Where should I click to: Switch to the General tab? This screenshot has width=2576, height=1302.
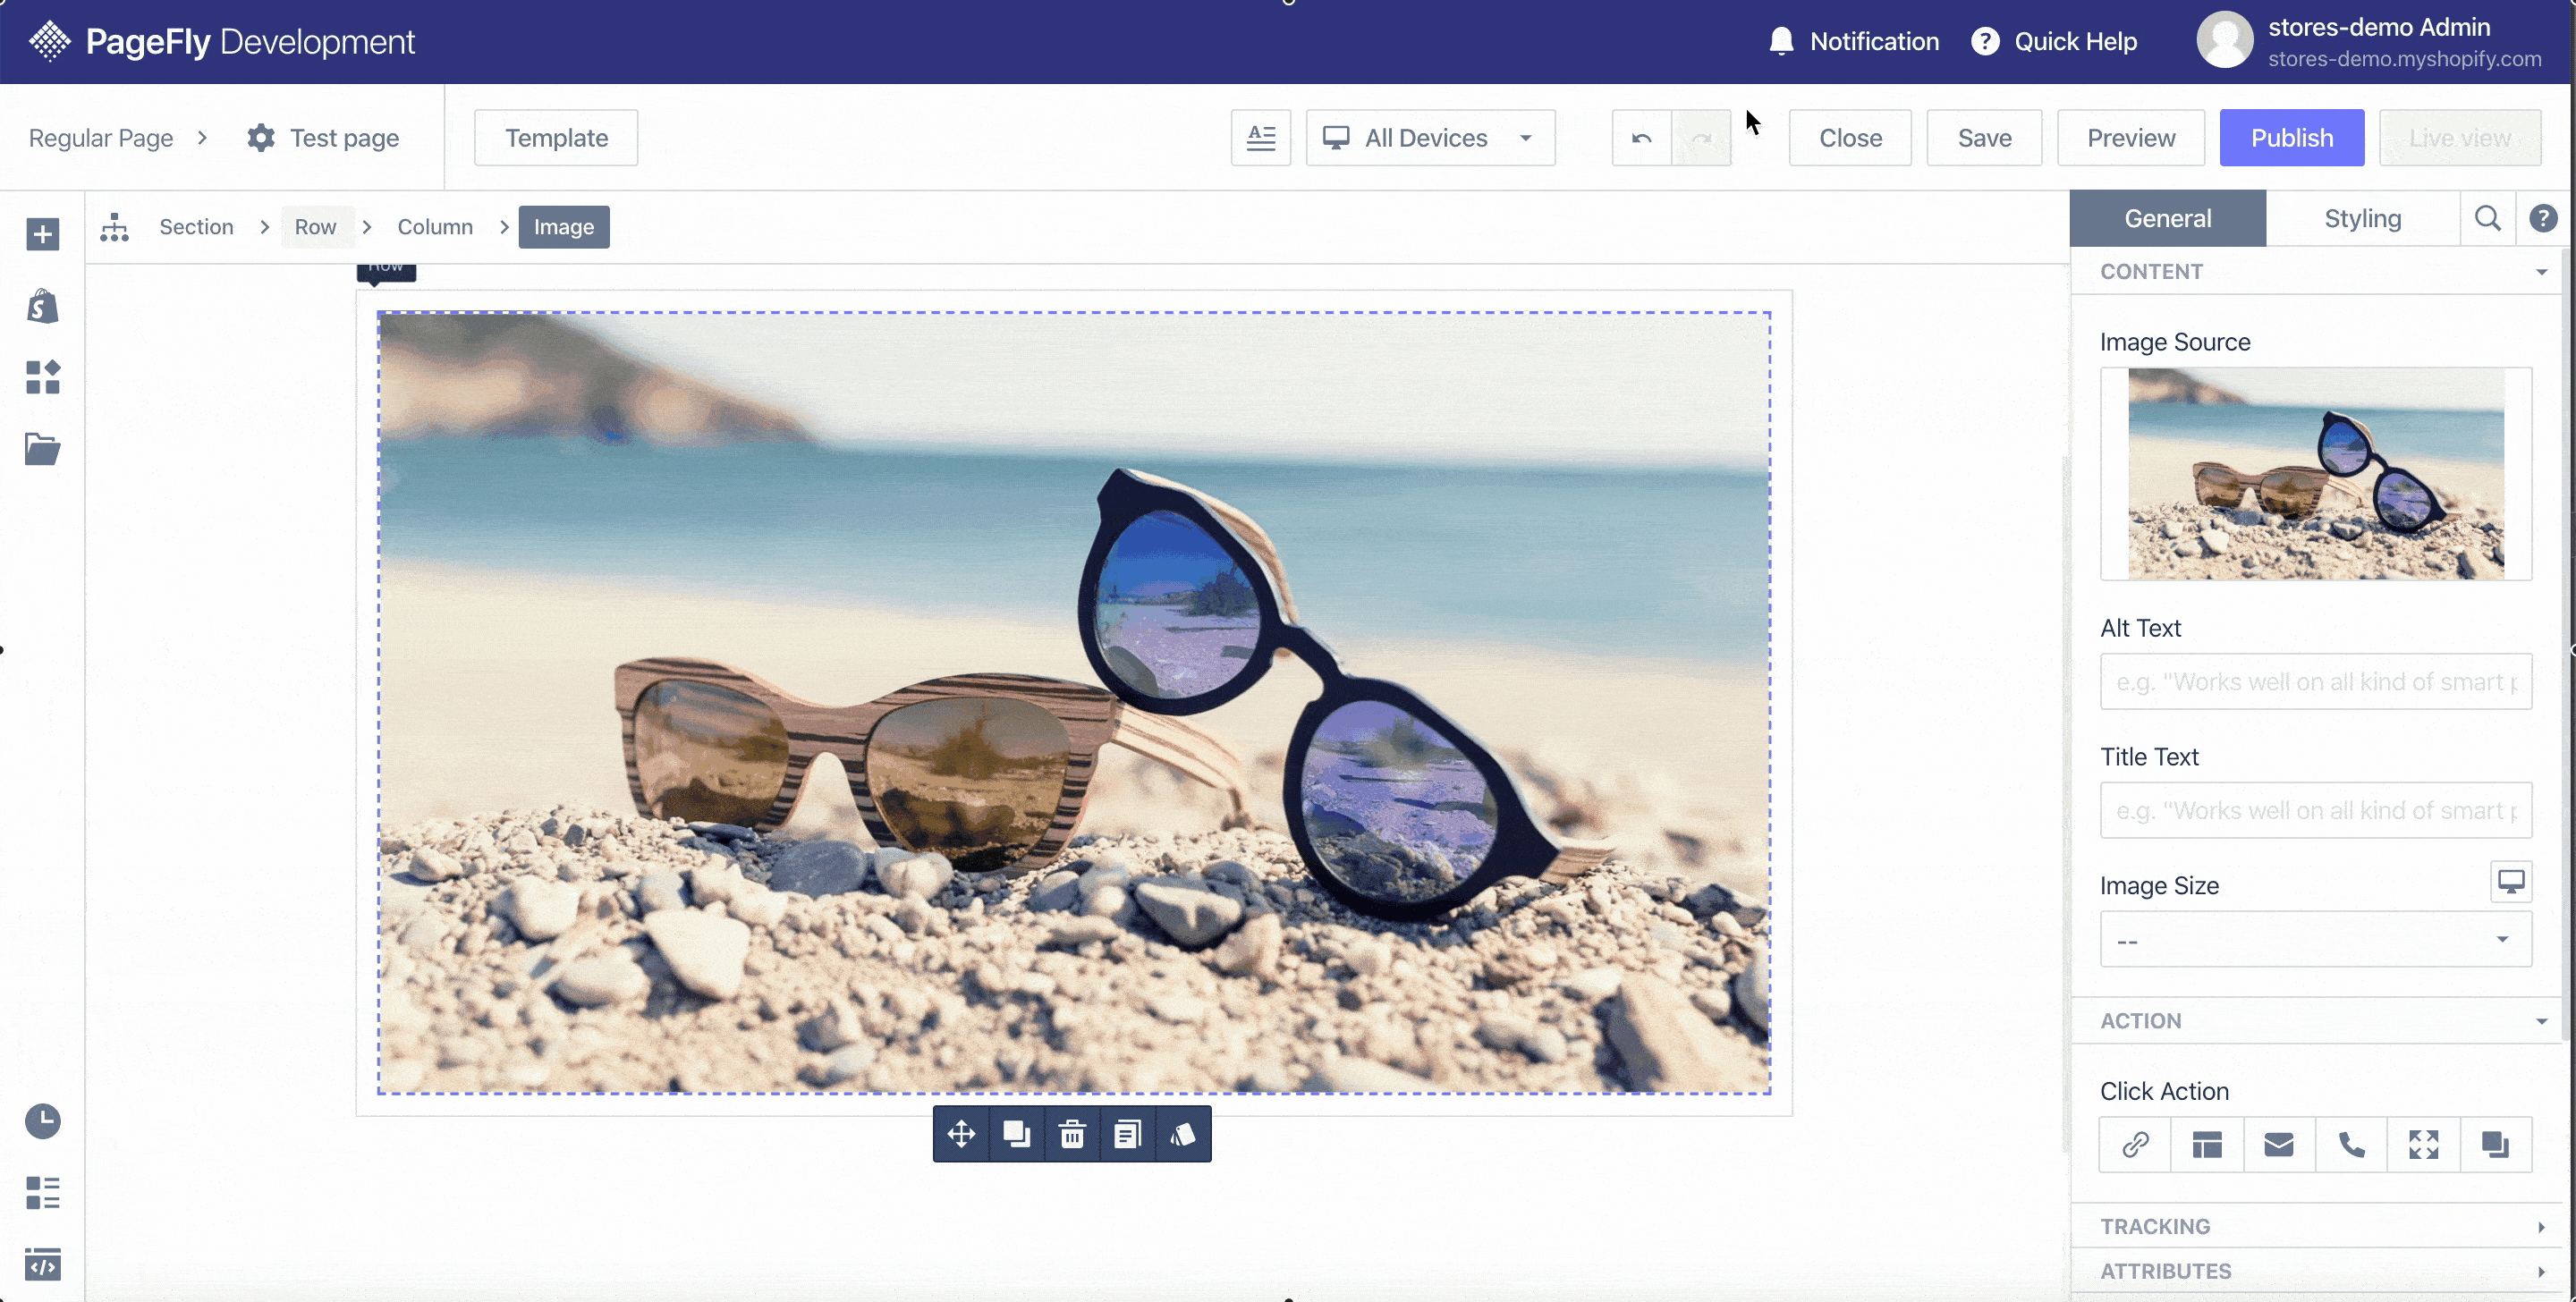coord(2167,218)
